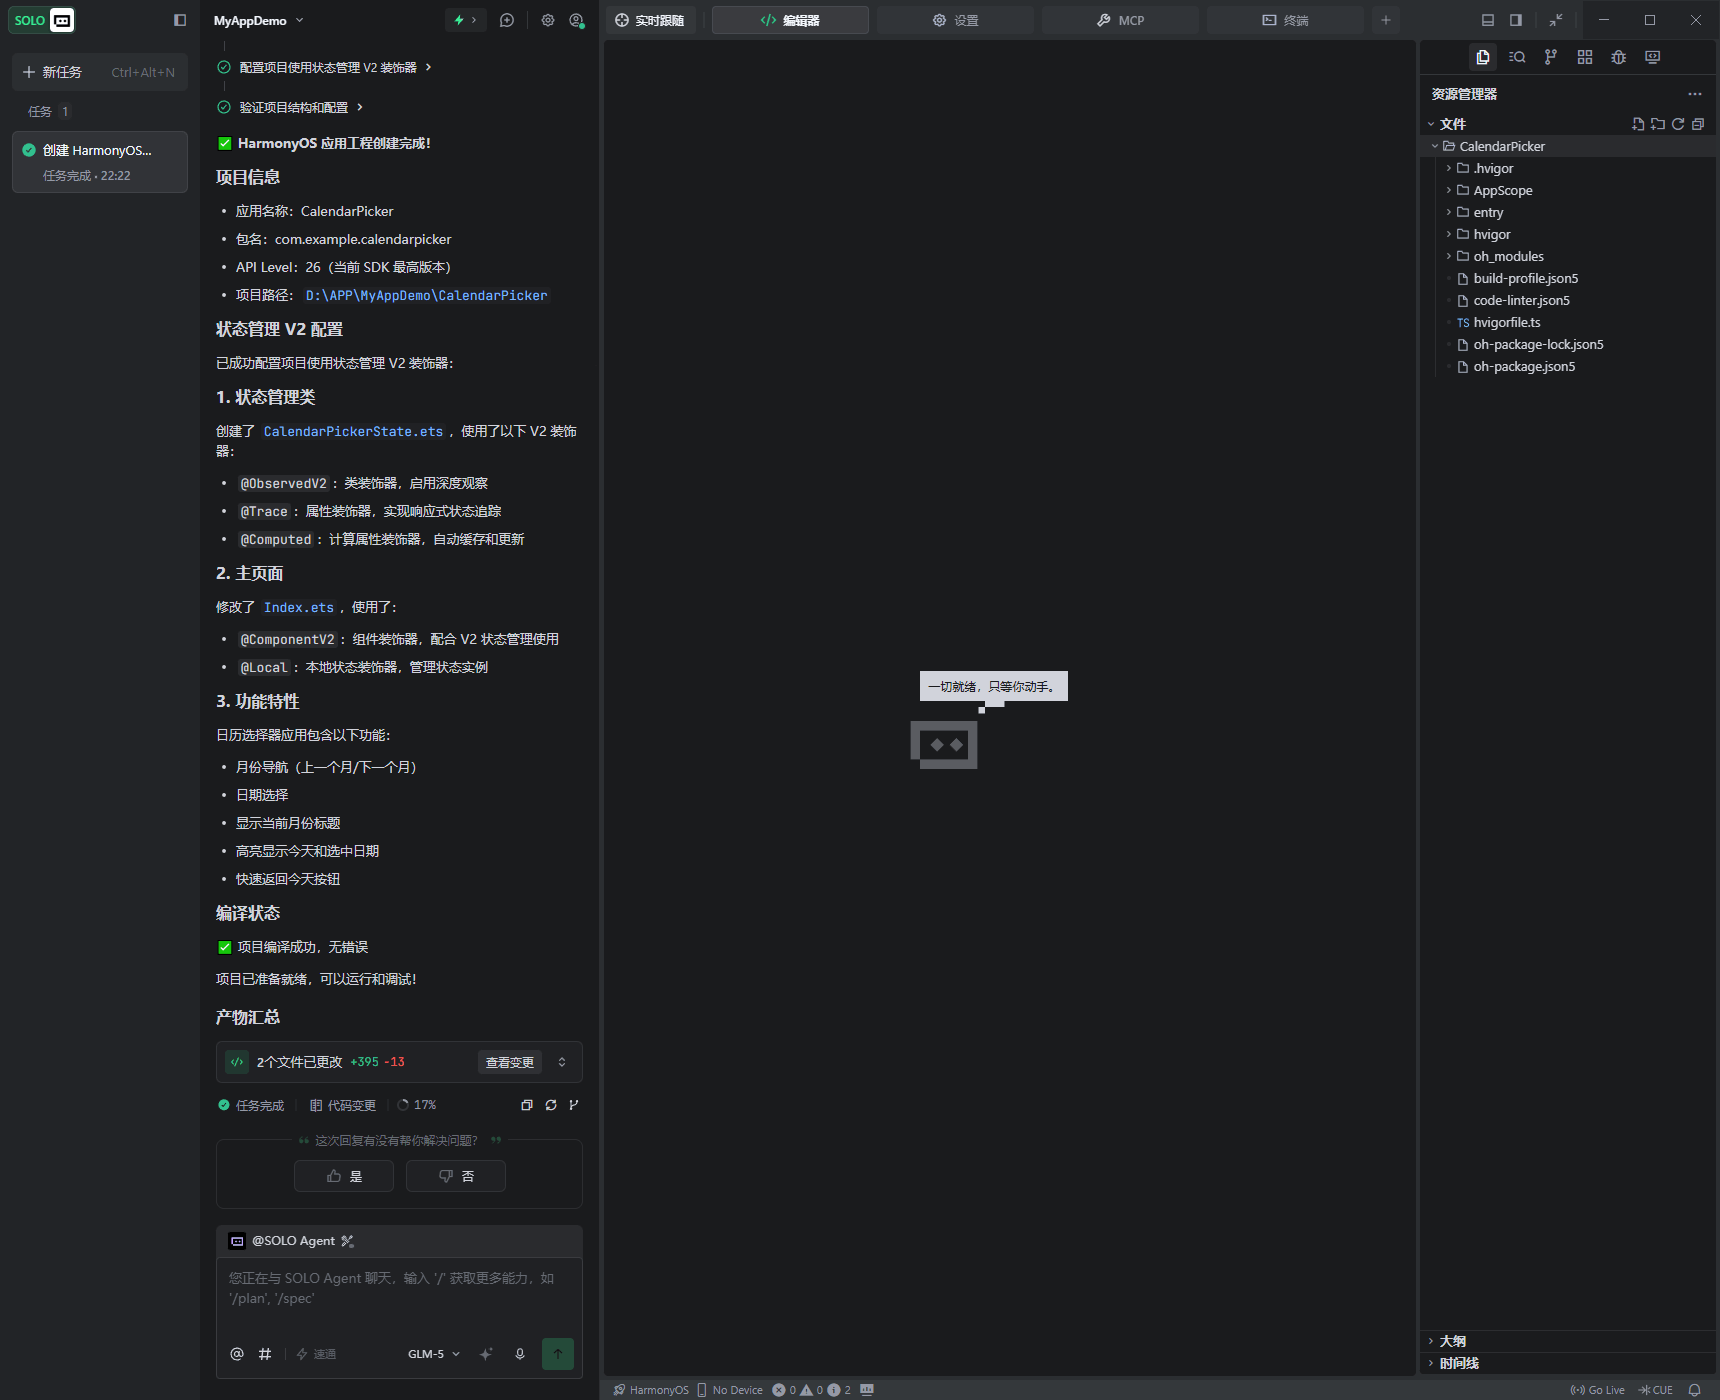
Task: Open the Index.ets file link
Action: [x=299, y=607]
